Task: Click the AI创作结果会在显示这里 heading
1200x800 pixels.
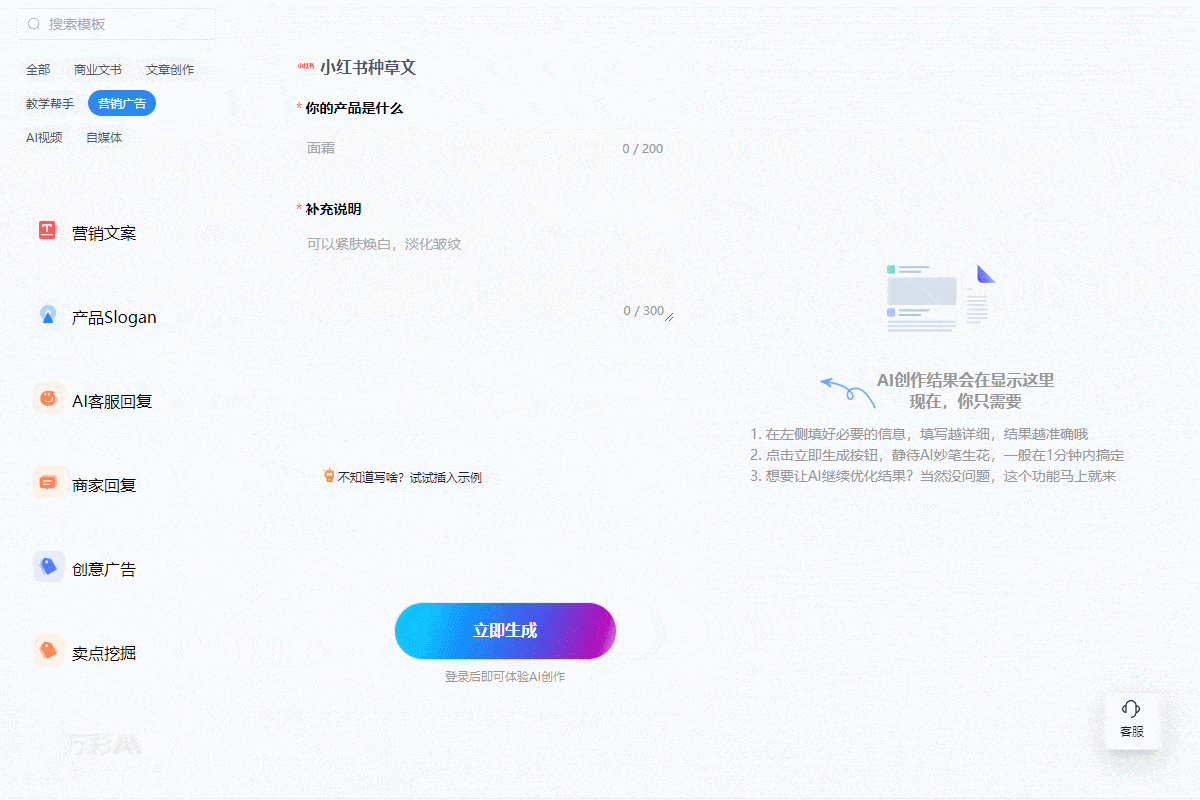Action: (965, 380)
